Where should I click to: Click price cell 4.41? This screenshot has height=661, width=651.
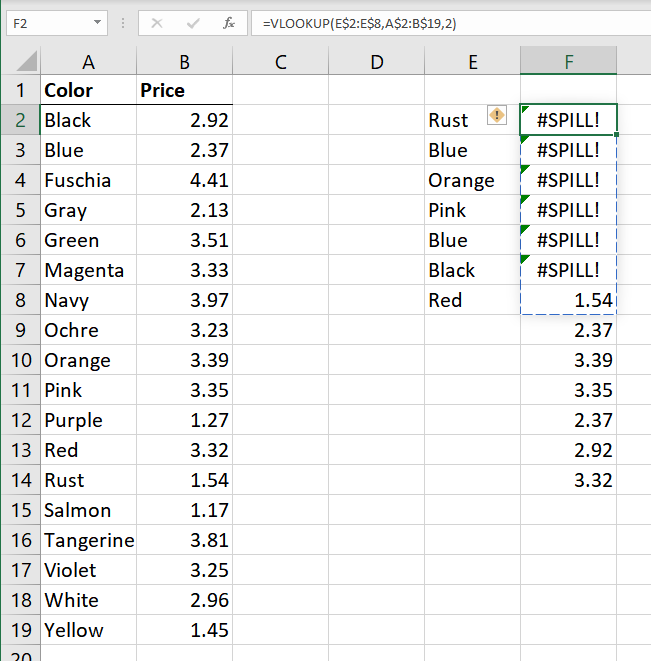click(185, 180)
